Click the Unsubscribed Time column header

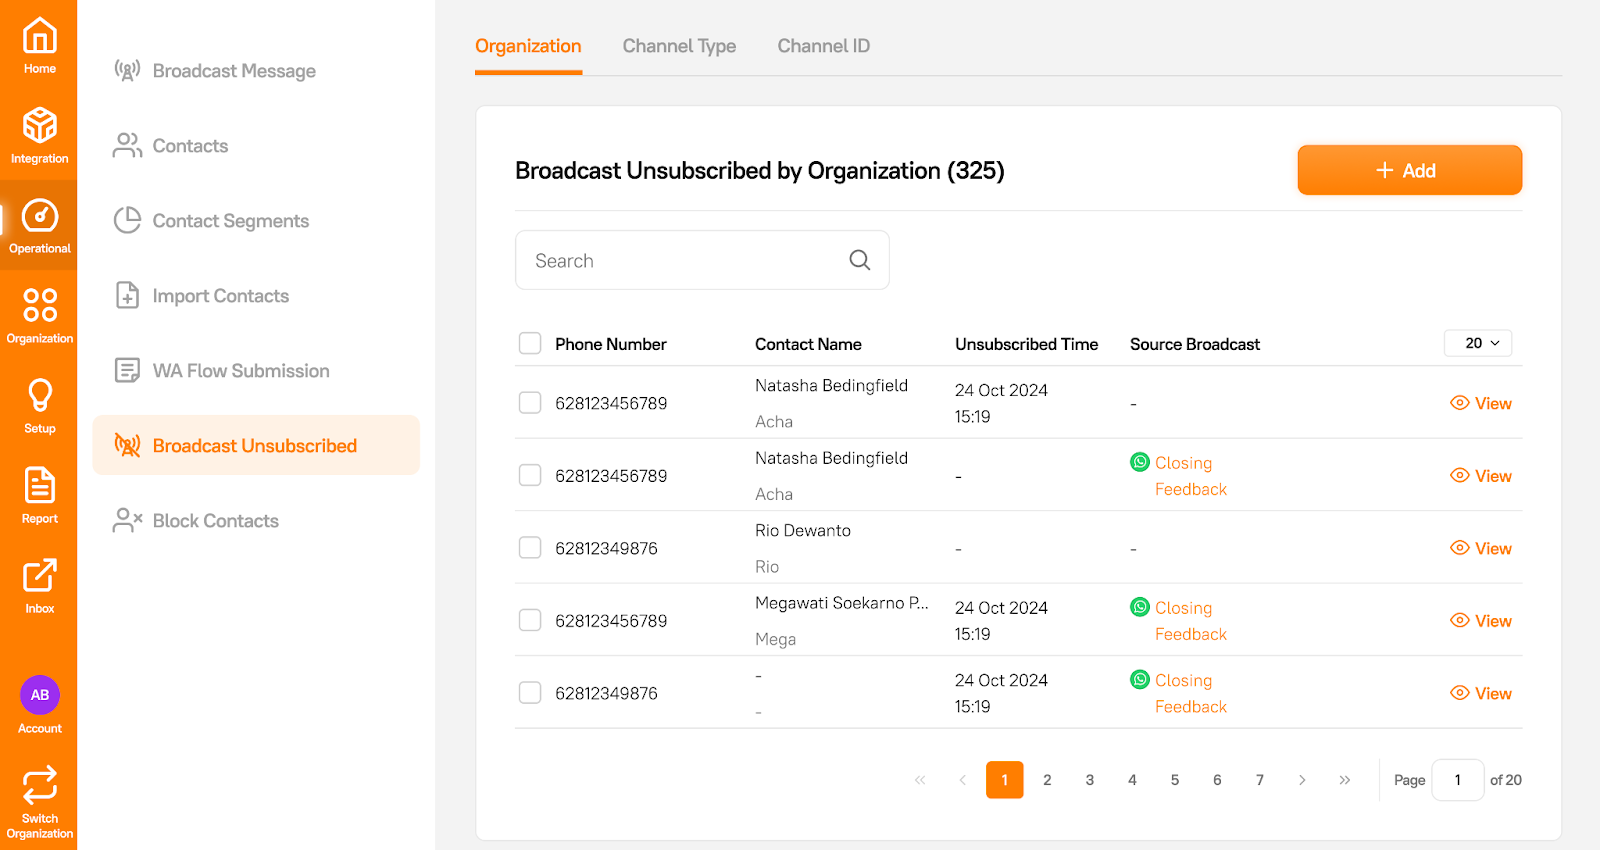[x=1026, y=344]
